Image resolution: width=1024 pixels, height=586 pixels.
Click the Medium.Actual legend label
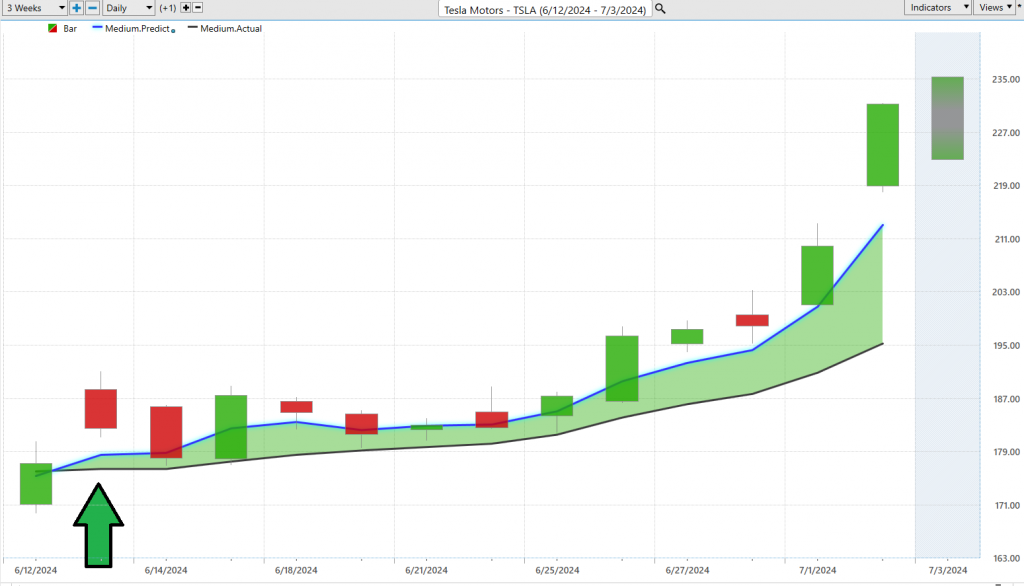tap(231, 29)
